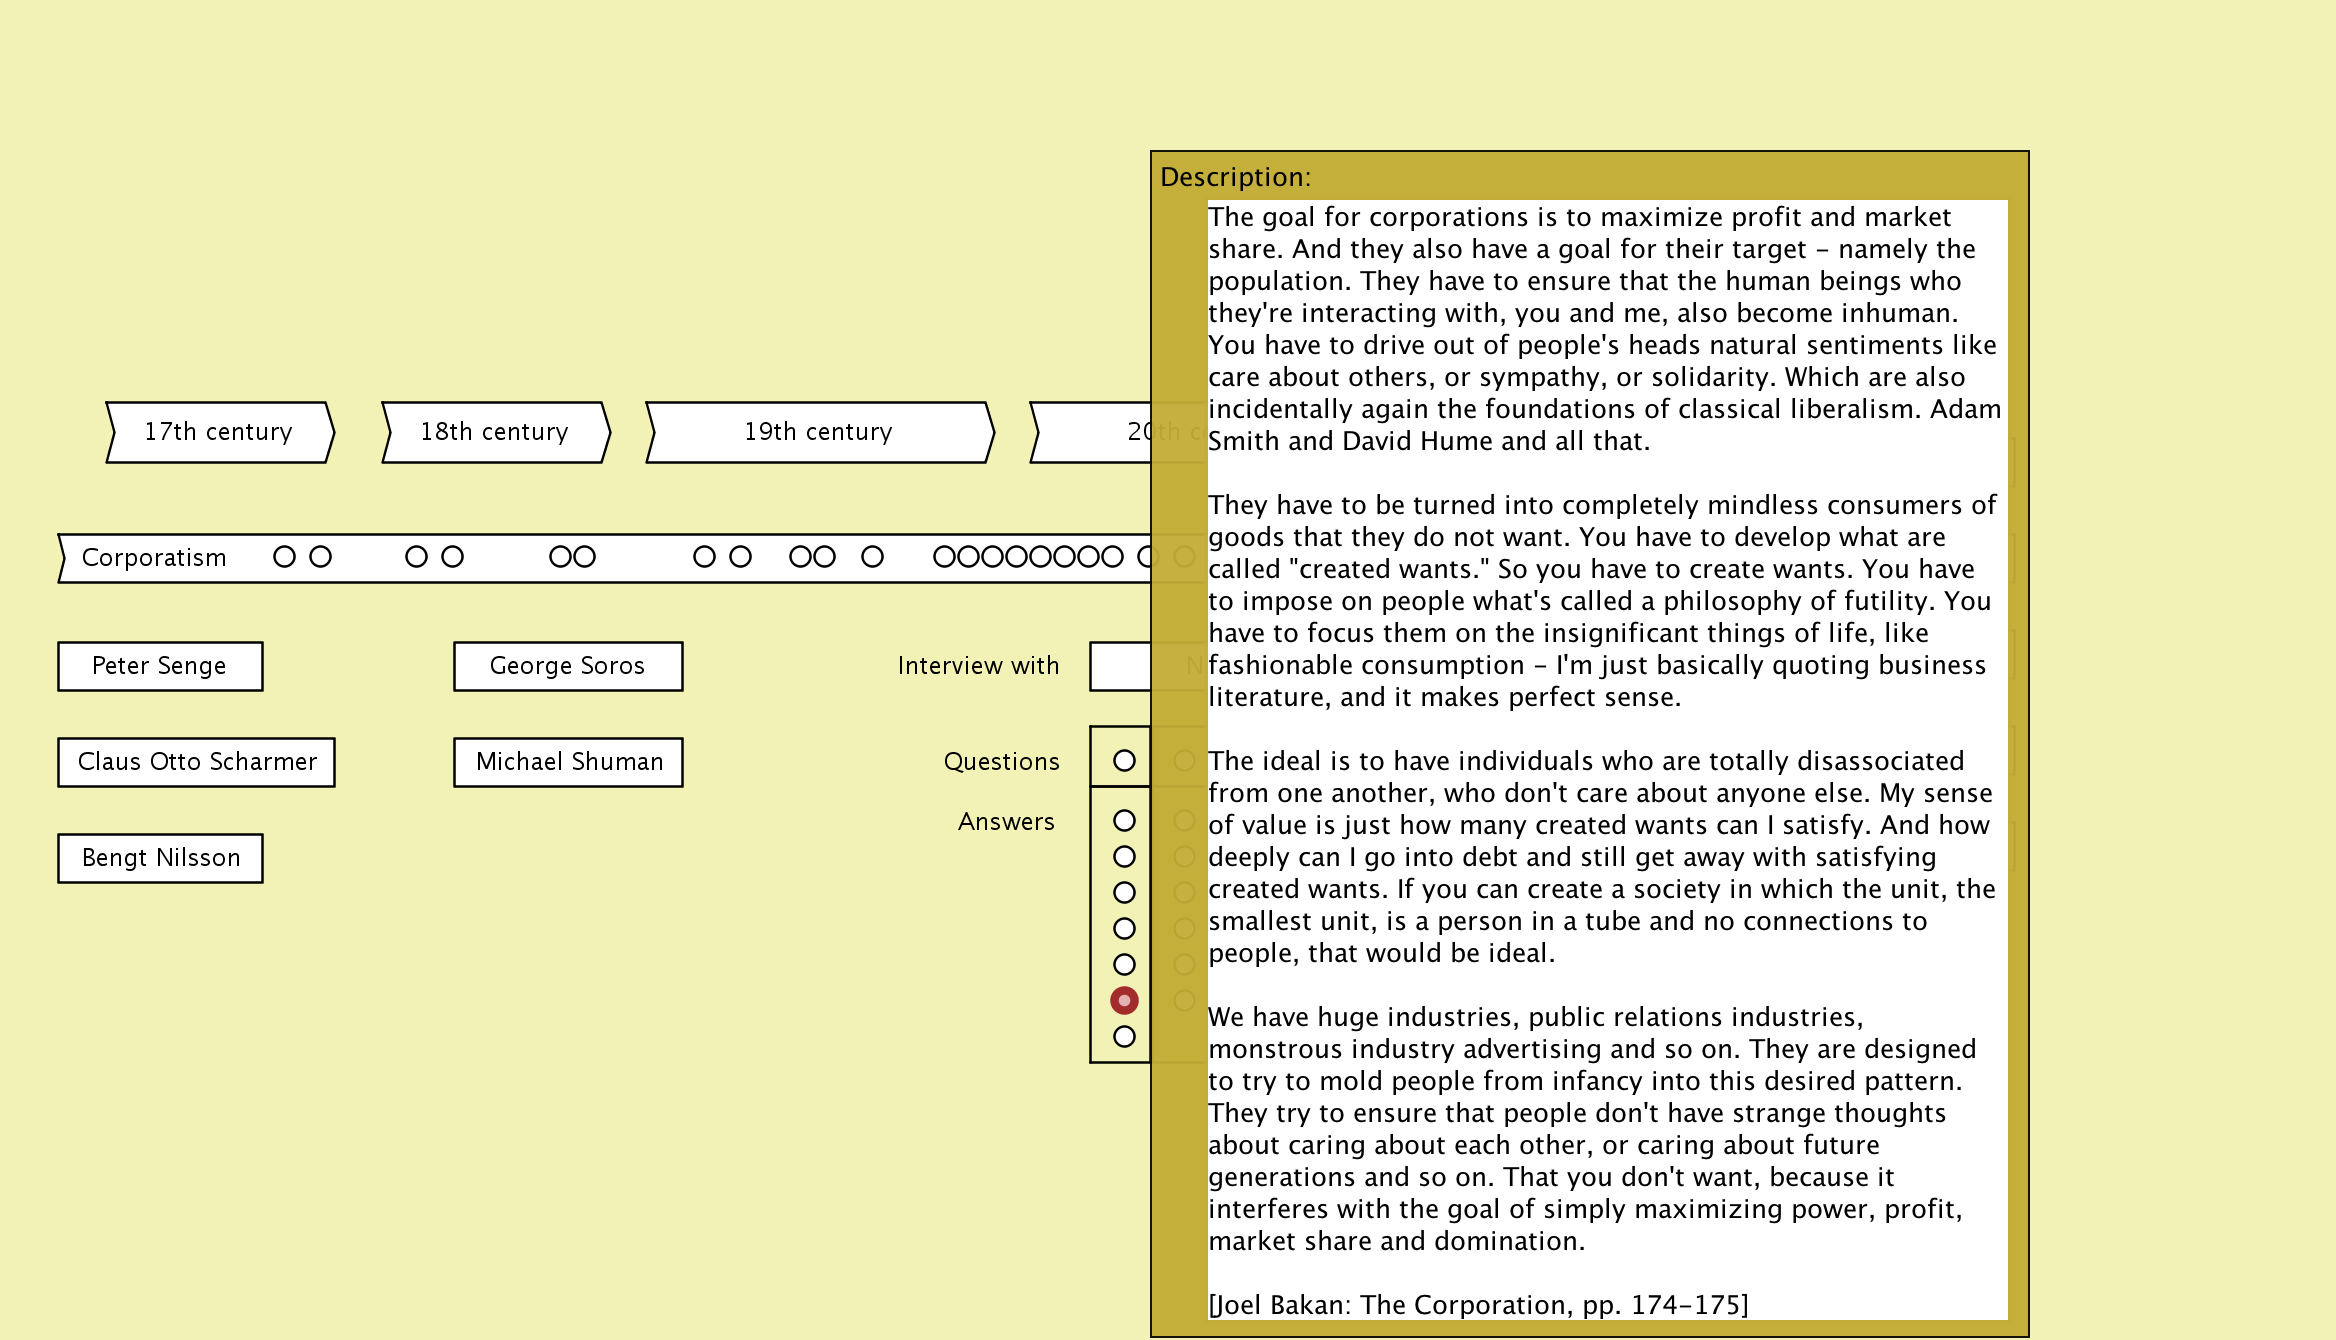Jump to the 19th century chevron
The width and height of the screenshot is (2336, 1340).
pyautogui.click(x=819, y=432)
